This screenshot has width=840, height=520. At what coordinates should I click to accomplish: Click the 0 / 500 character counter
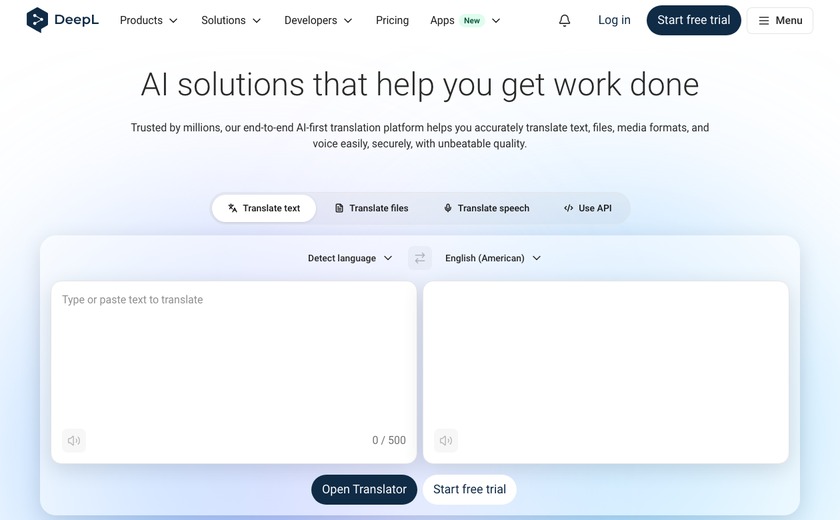389,440
